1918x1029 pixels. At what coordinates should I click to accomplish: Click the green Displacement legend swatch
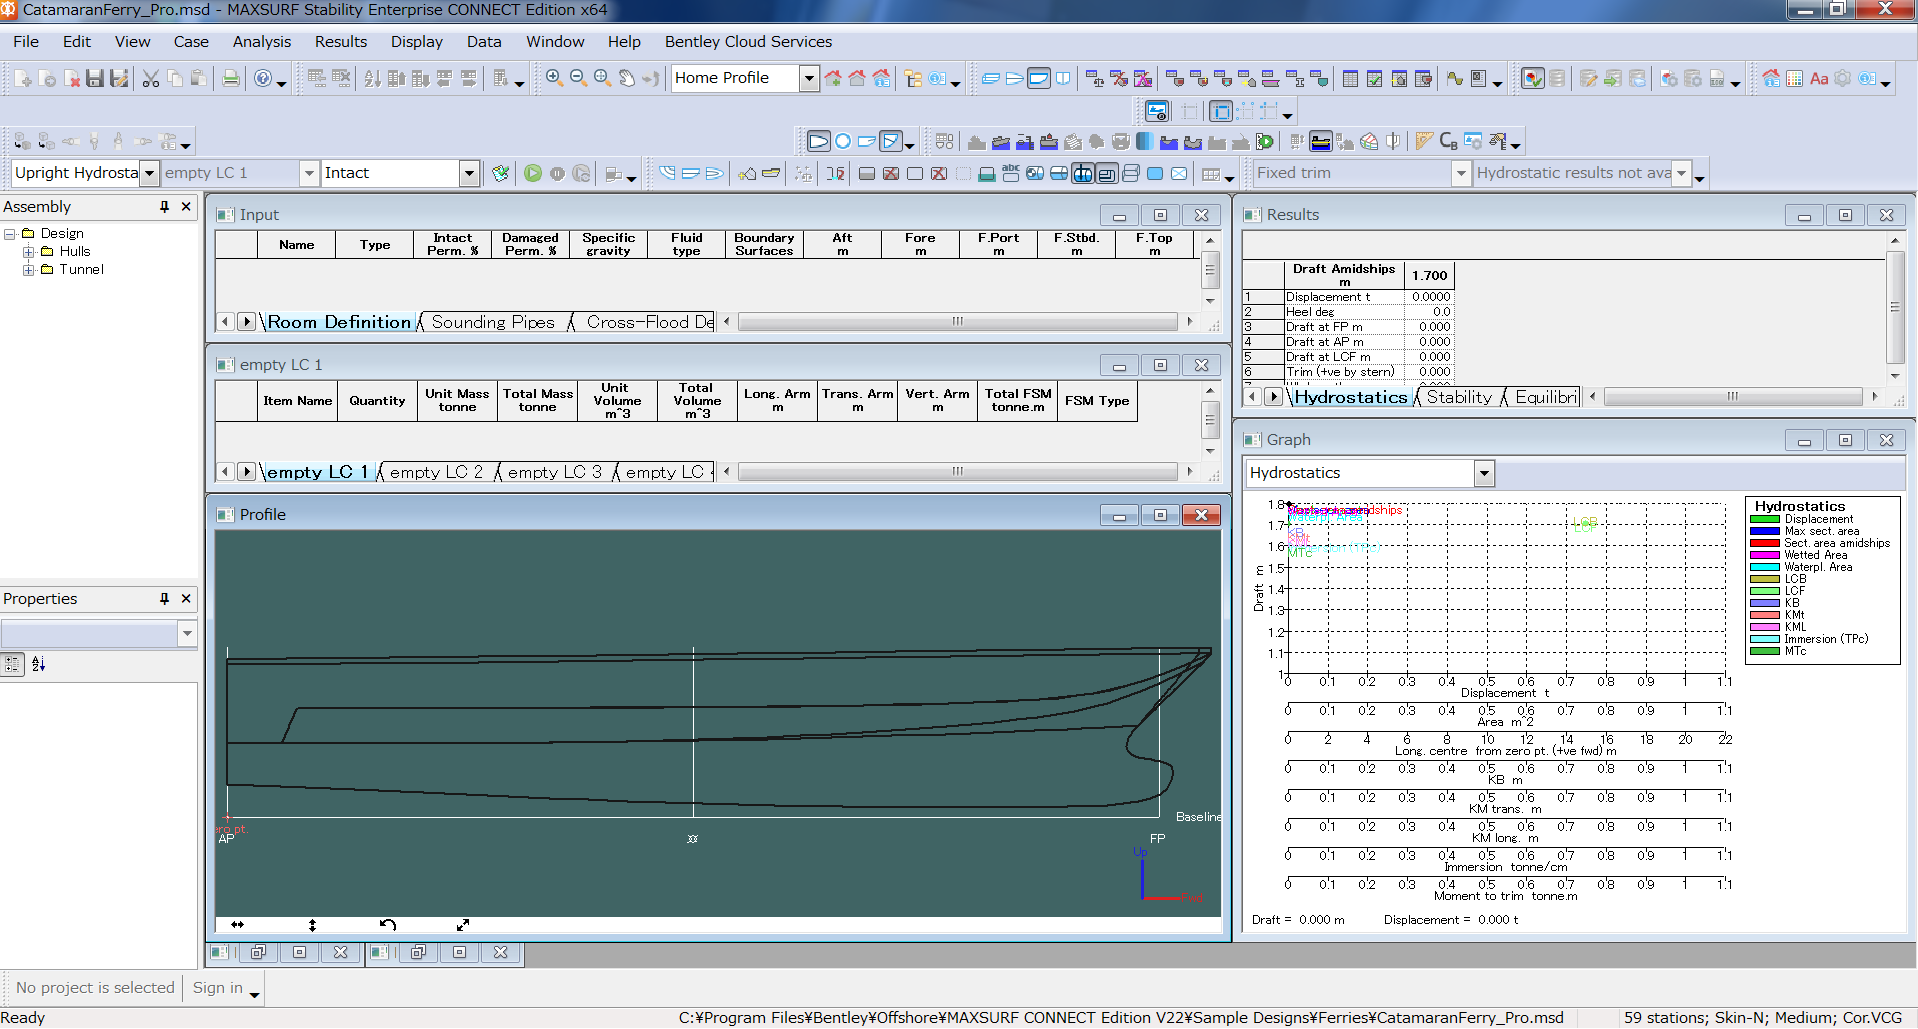(1765, 520)
